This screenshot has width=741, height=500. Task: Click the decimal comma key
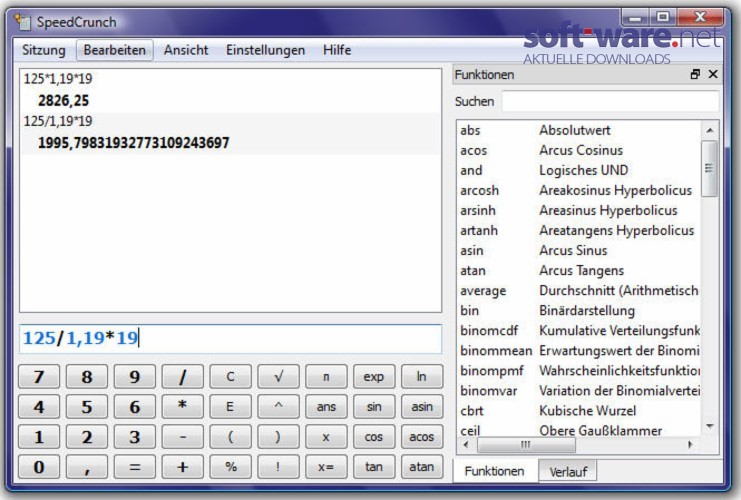[87, 467]
